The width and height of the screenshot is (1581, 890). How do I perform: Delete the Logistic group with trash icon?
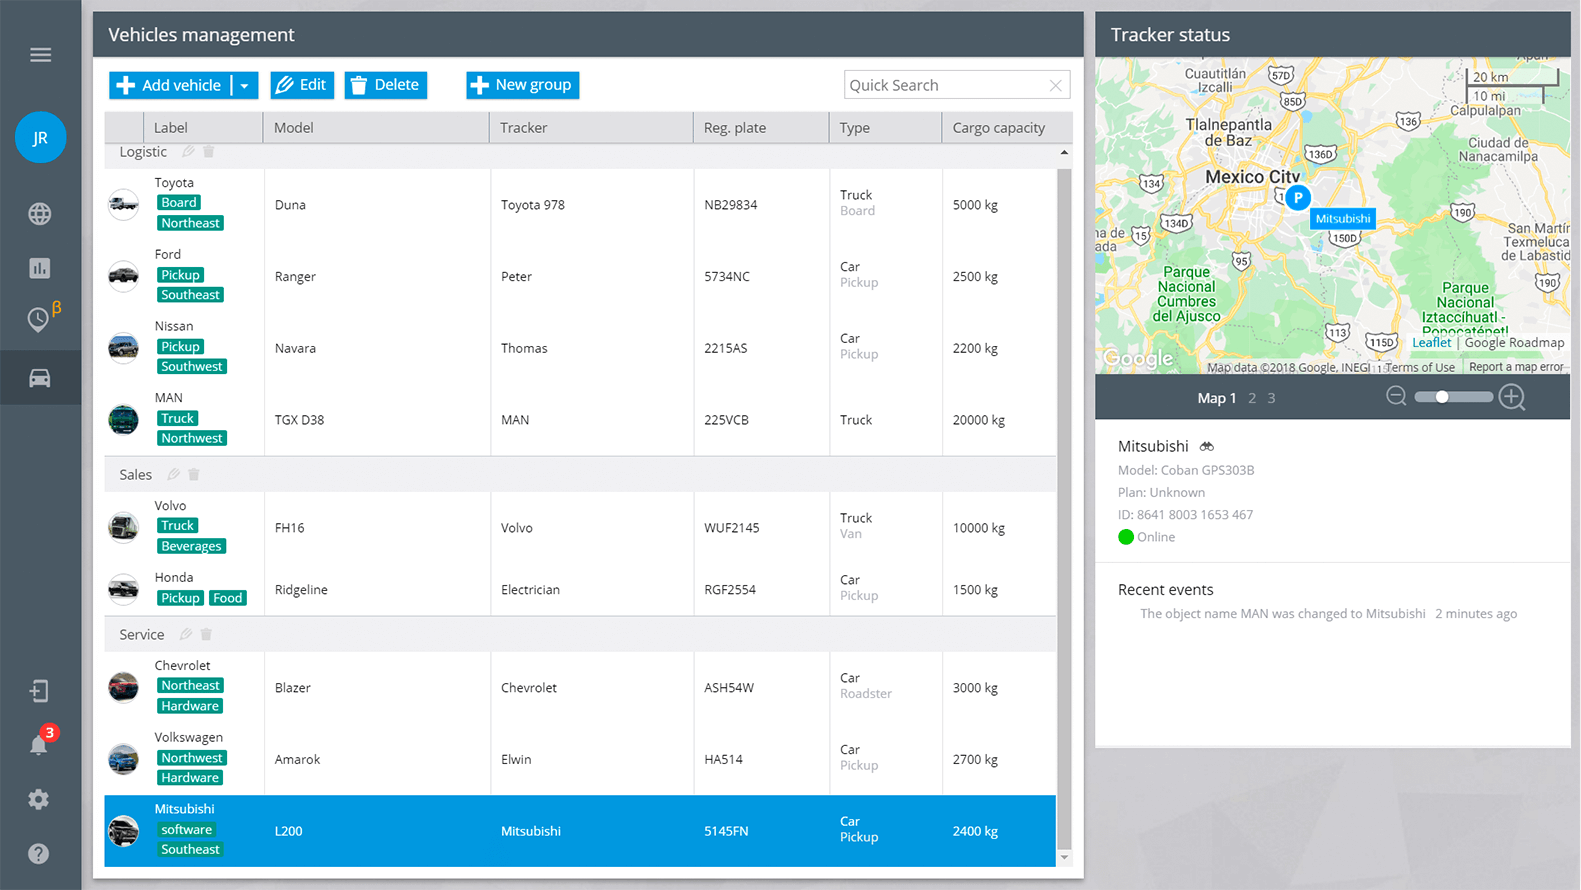209,152
